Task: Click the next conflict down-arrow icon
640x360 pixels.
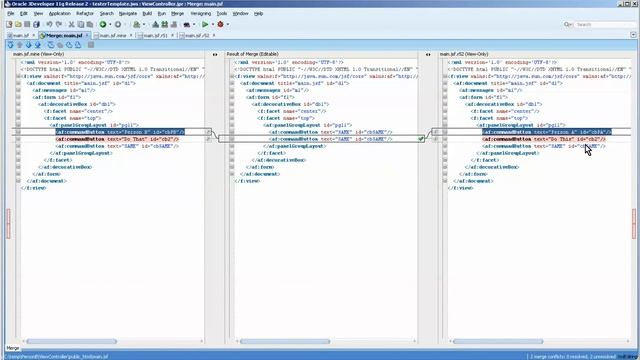Action: [x=29, y=45]
